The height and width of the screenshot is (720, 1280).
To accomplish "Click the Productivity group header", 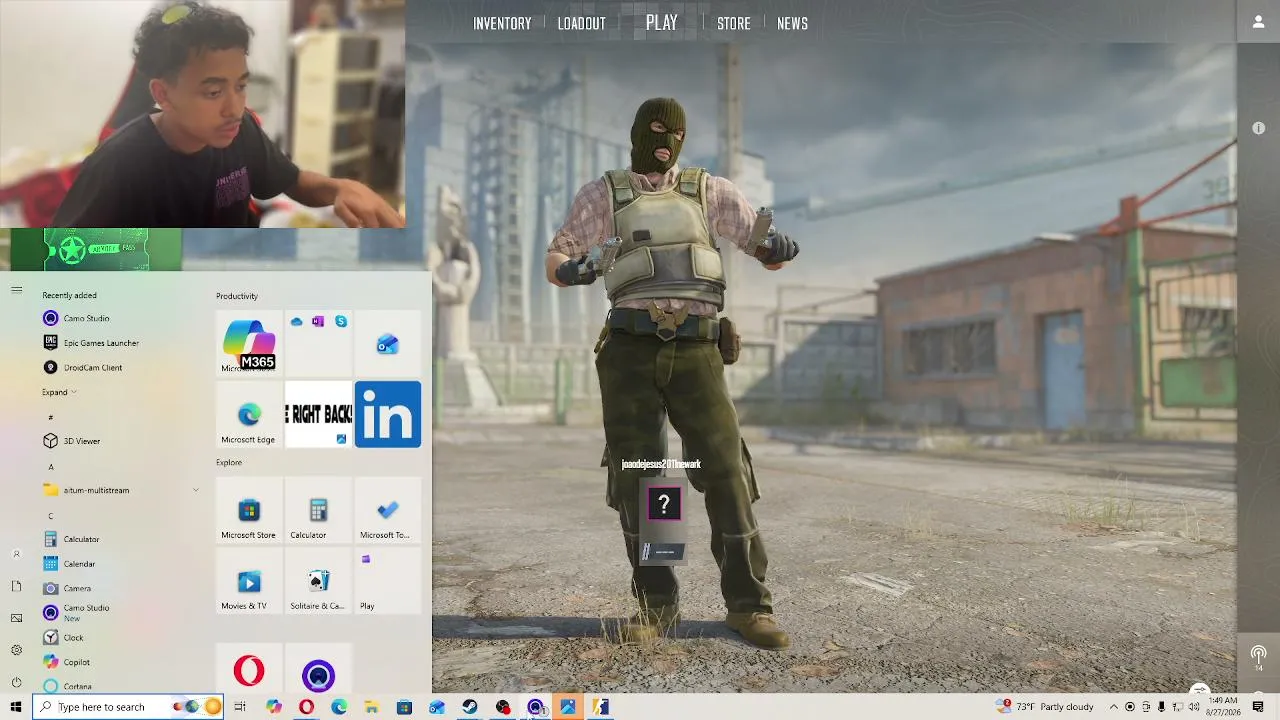I will pyautogui.click(x=237, y=296).
